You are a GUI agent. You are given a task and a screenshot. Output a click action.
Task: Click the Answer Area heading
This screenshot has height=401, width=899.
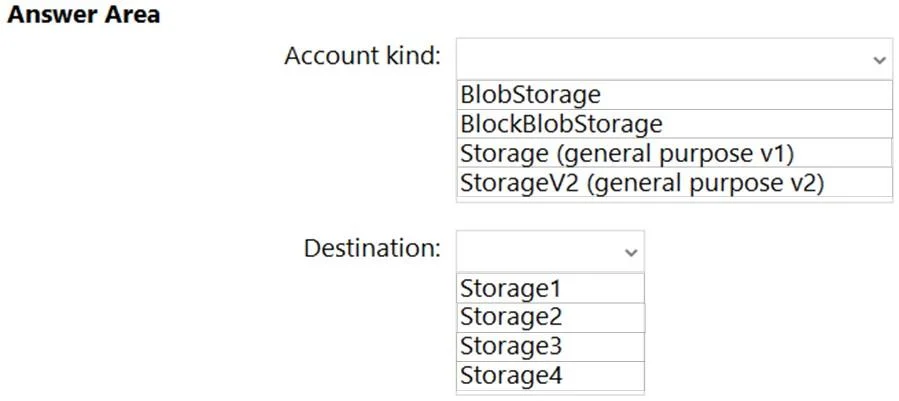click(84, 15)
